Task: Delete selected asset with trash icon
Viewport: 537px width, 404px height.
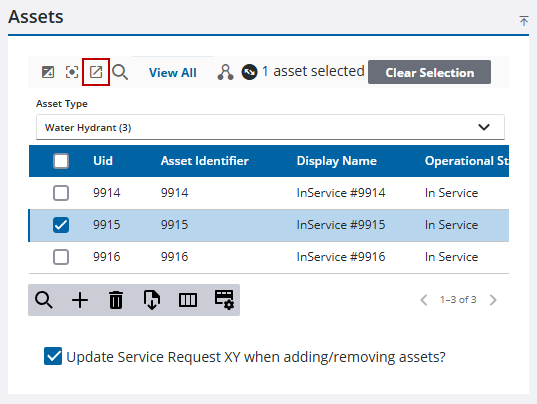Action: [x=116, y=300]
